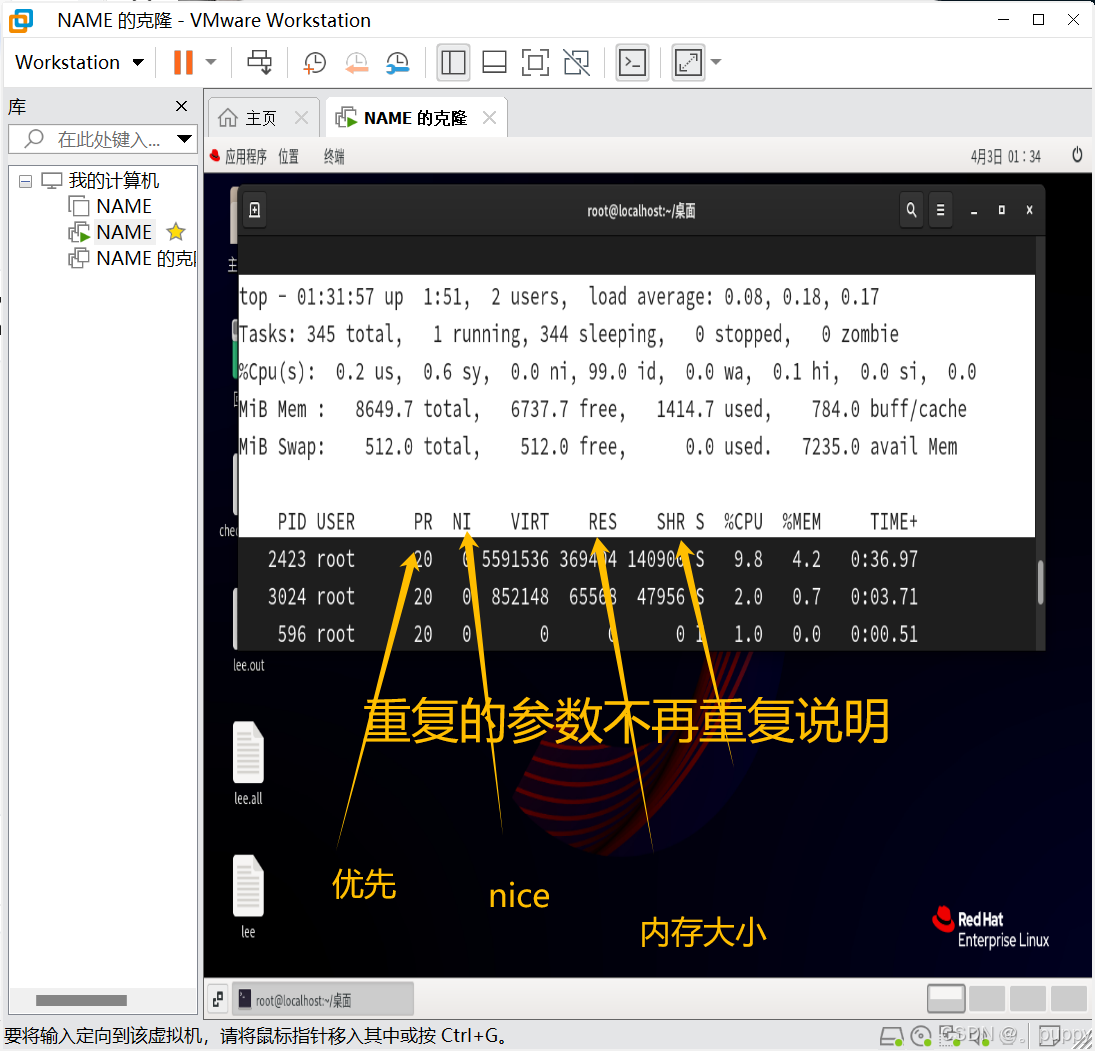Viewport: 1095px width, 1051px height.
Task: Open the Snapshot Manager
Action: pos(397,62)
